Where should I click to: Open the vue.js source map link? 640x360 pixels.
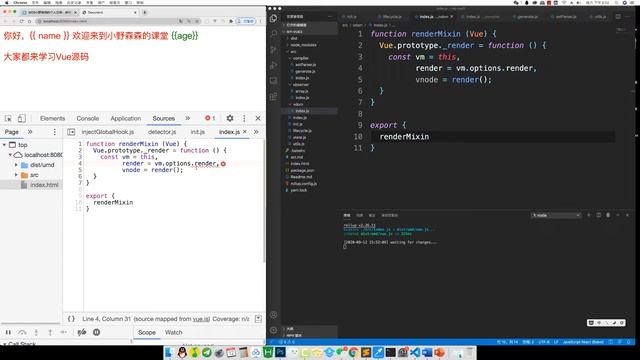201,319
